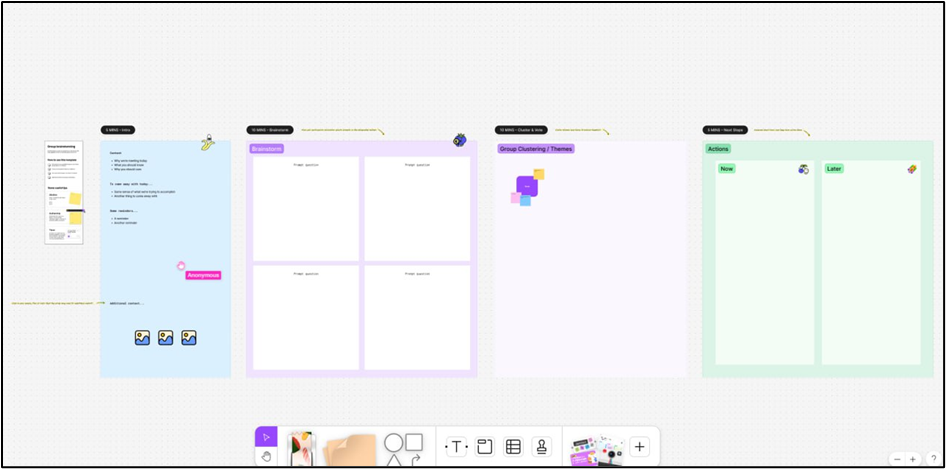Select the Now column label
The height and width of the screenshot is (469, 946).
pos(726,169)
